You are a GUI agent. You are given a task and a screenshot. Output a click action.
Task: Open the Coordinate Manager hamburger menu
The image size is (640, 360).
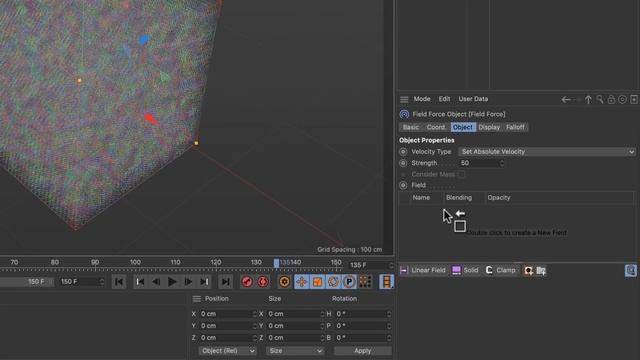click(196, 299)
